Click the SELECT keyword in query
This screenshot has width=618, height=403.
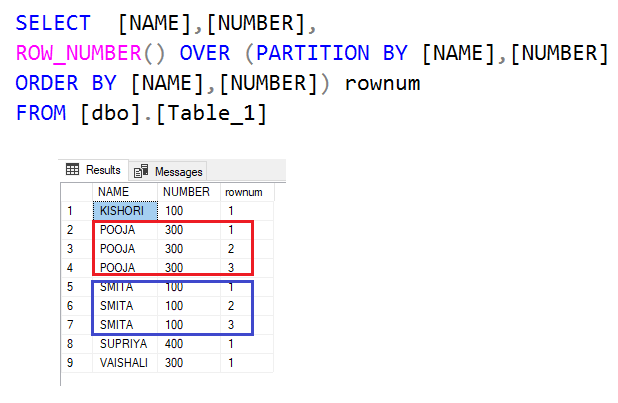click(x=53, y=23)
